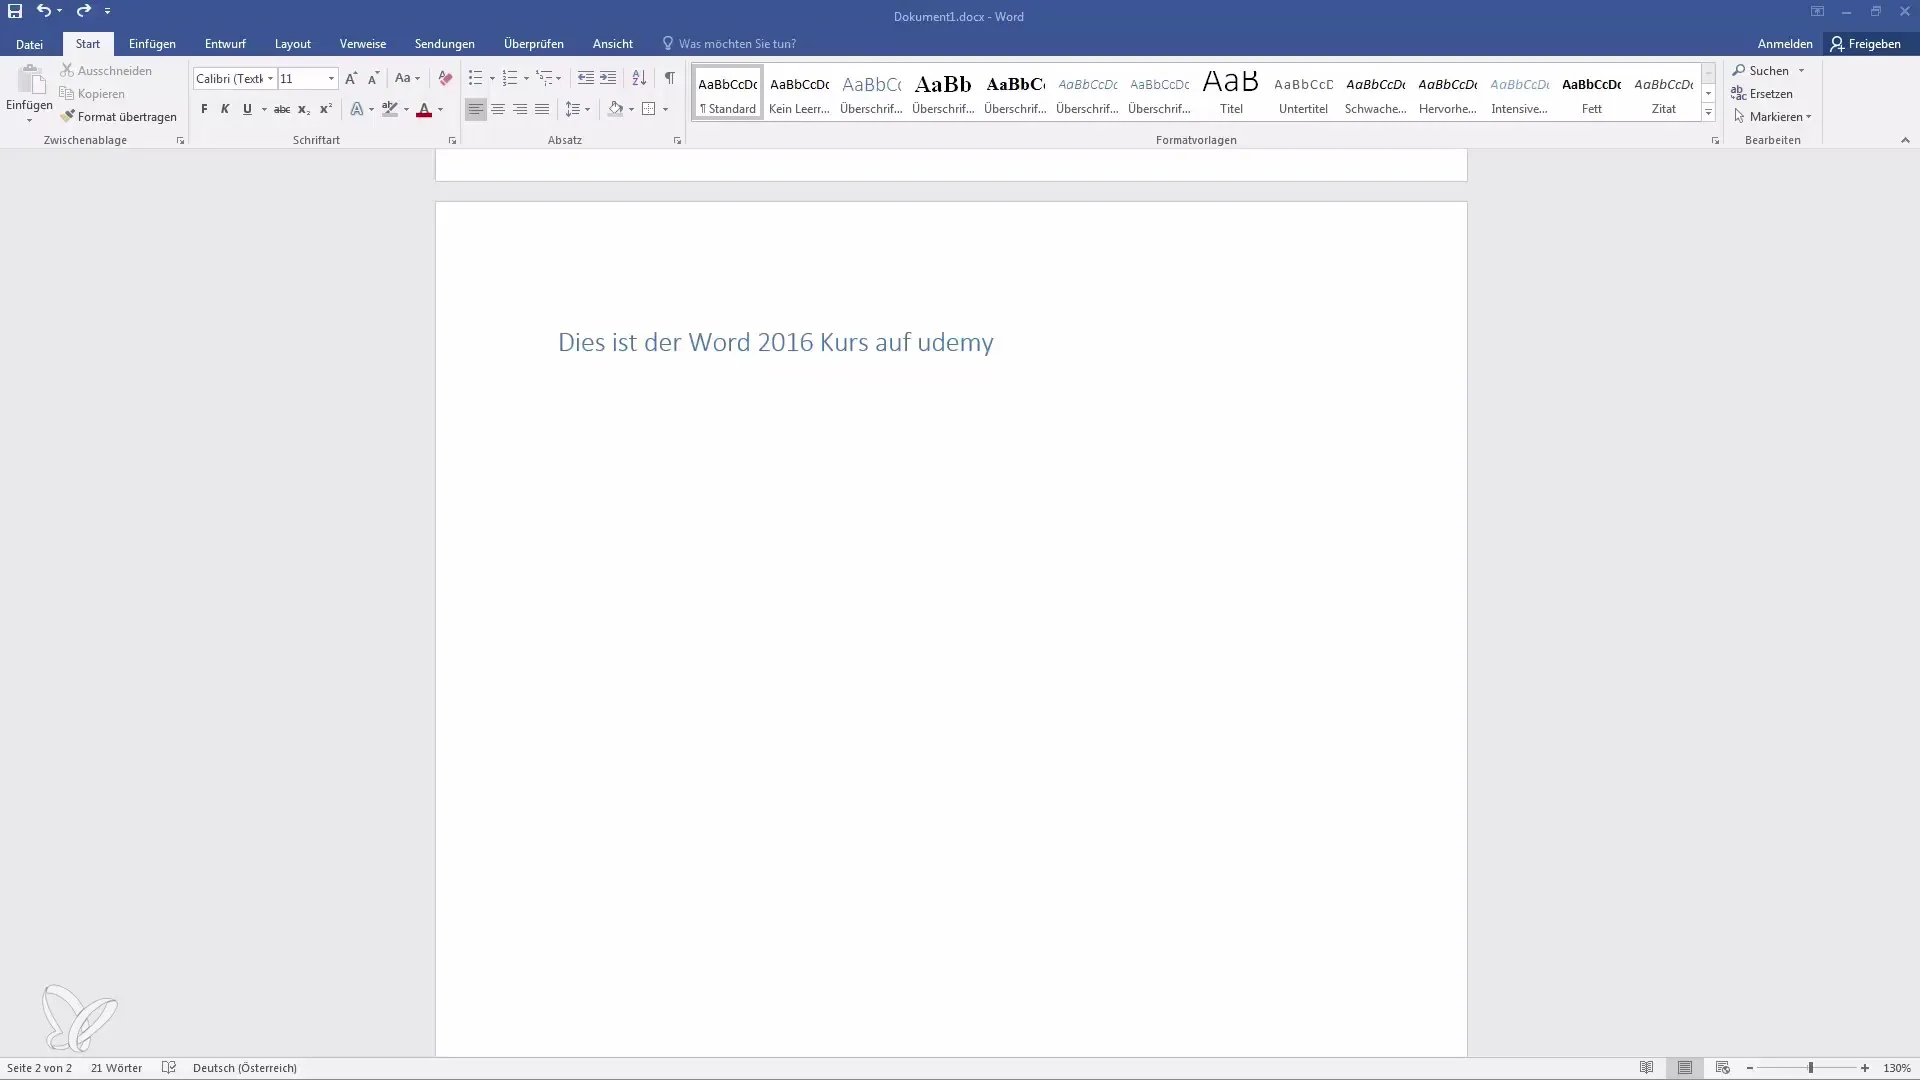Viewport: 1920px width, 1080px height.
Task: Apply borders with the borders icon
Action: pos(649,110)
